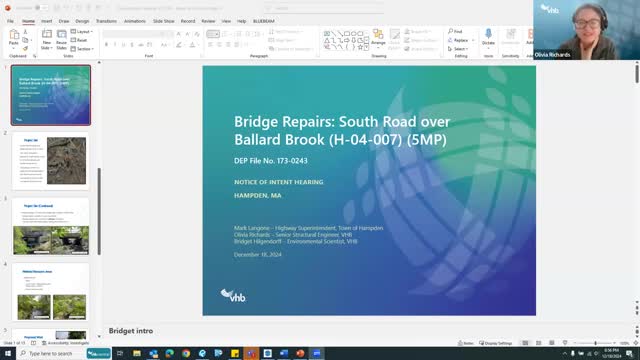Switch to the Design tab
Viewport: 640px width, 360px height.
point(82,21)
